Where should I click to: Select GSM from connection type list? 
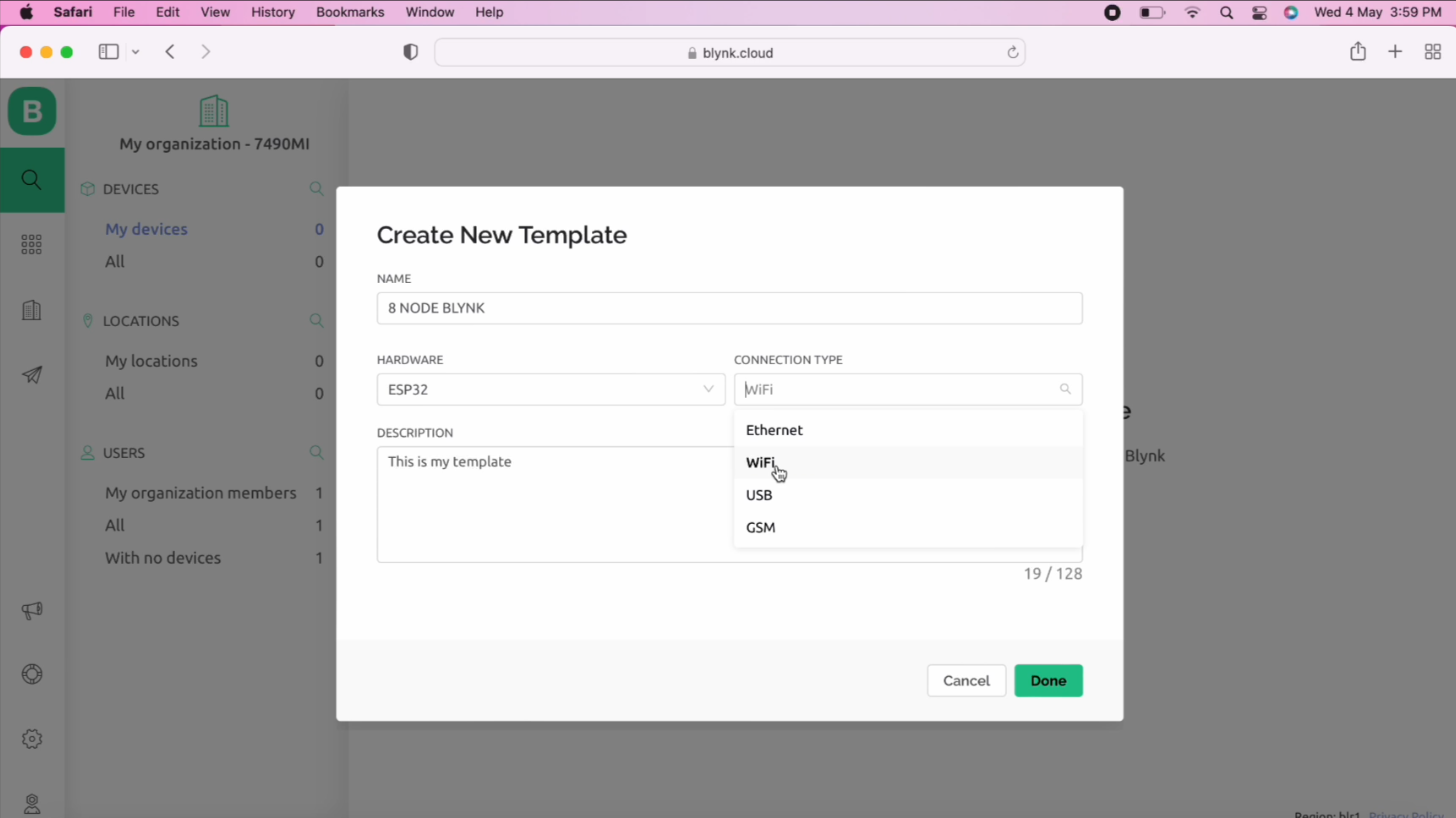(x=908, y=527)
